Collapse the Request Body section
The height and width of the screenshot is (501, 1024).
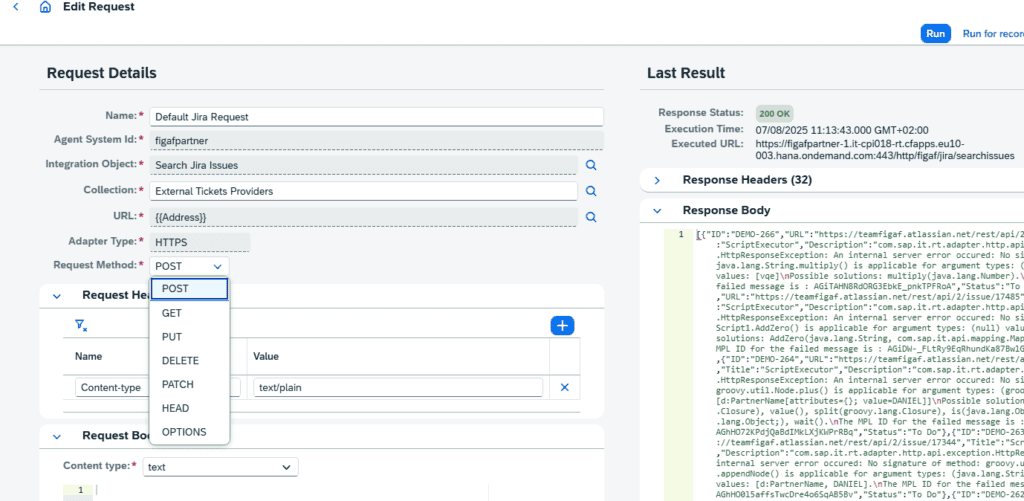[57, 436]
